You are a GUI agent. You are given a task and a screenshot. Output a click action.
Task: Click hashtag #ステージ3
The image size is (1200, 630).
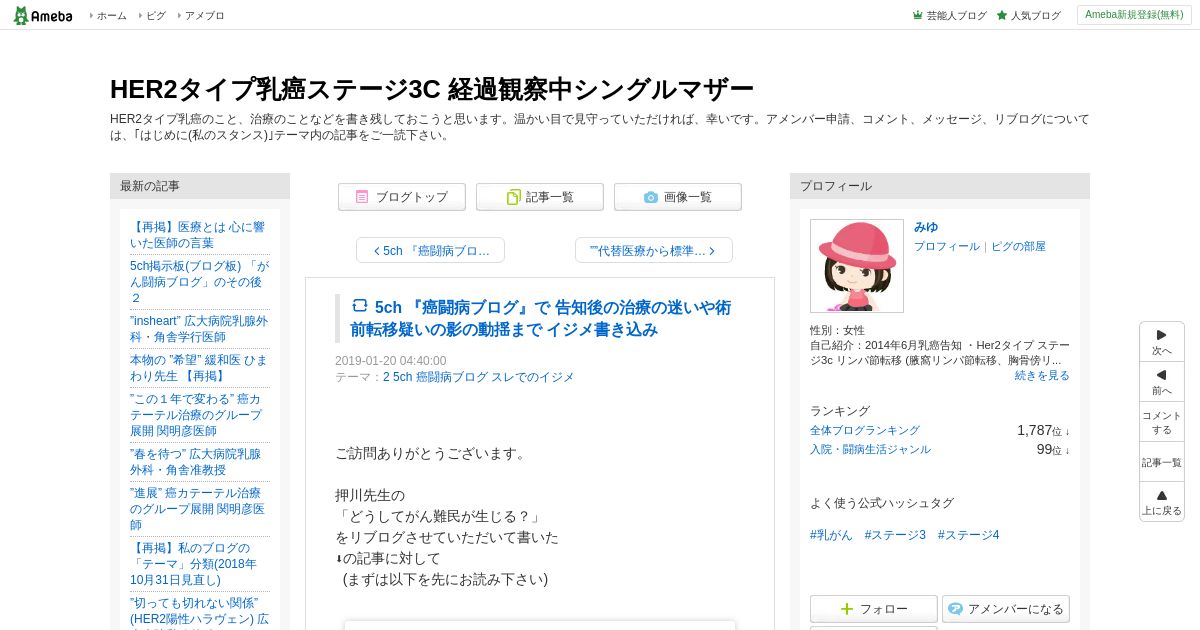[895, 535]
